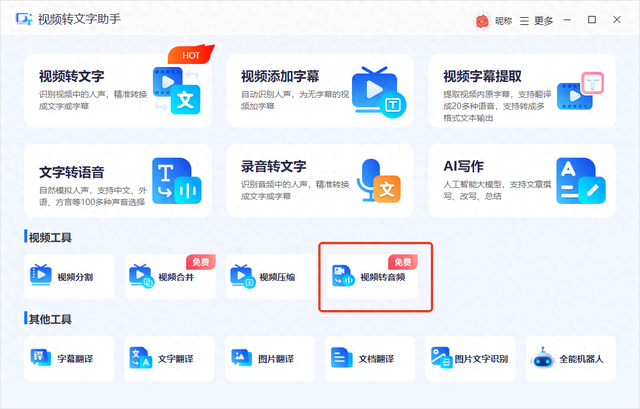Click the 视频转音频 tool icon

click(343, 276)
